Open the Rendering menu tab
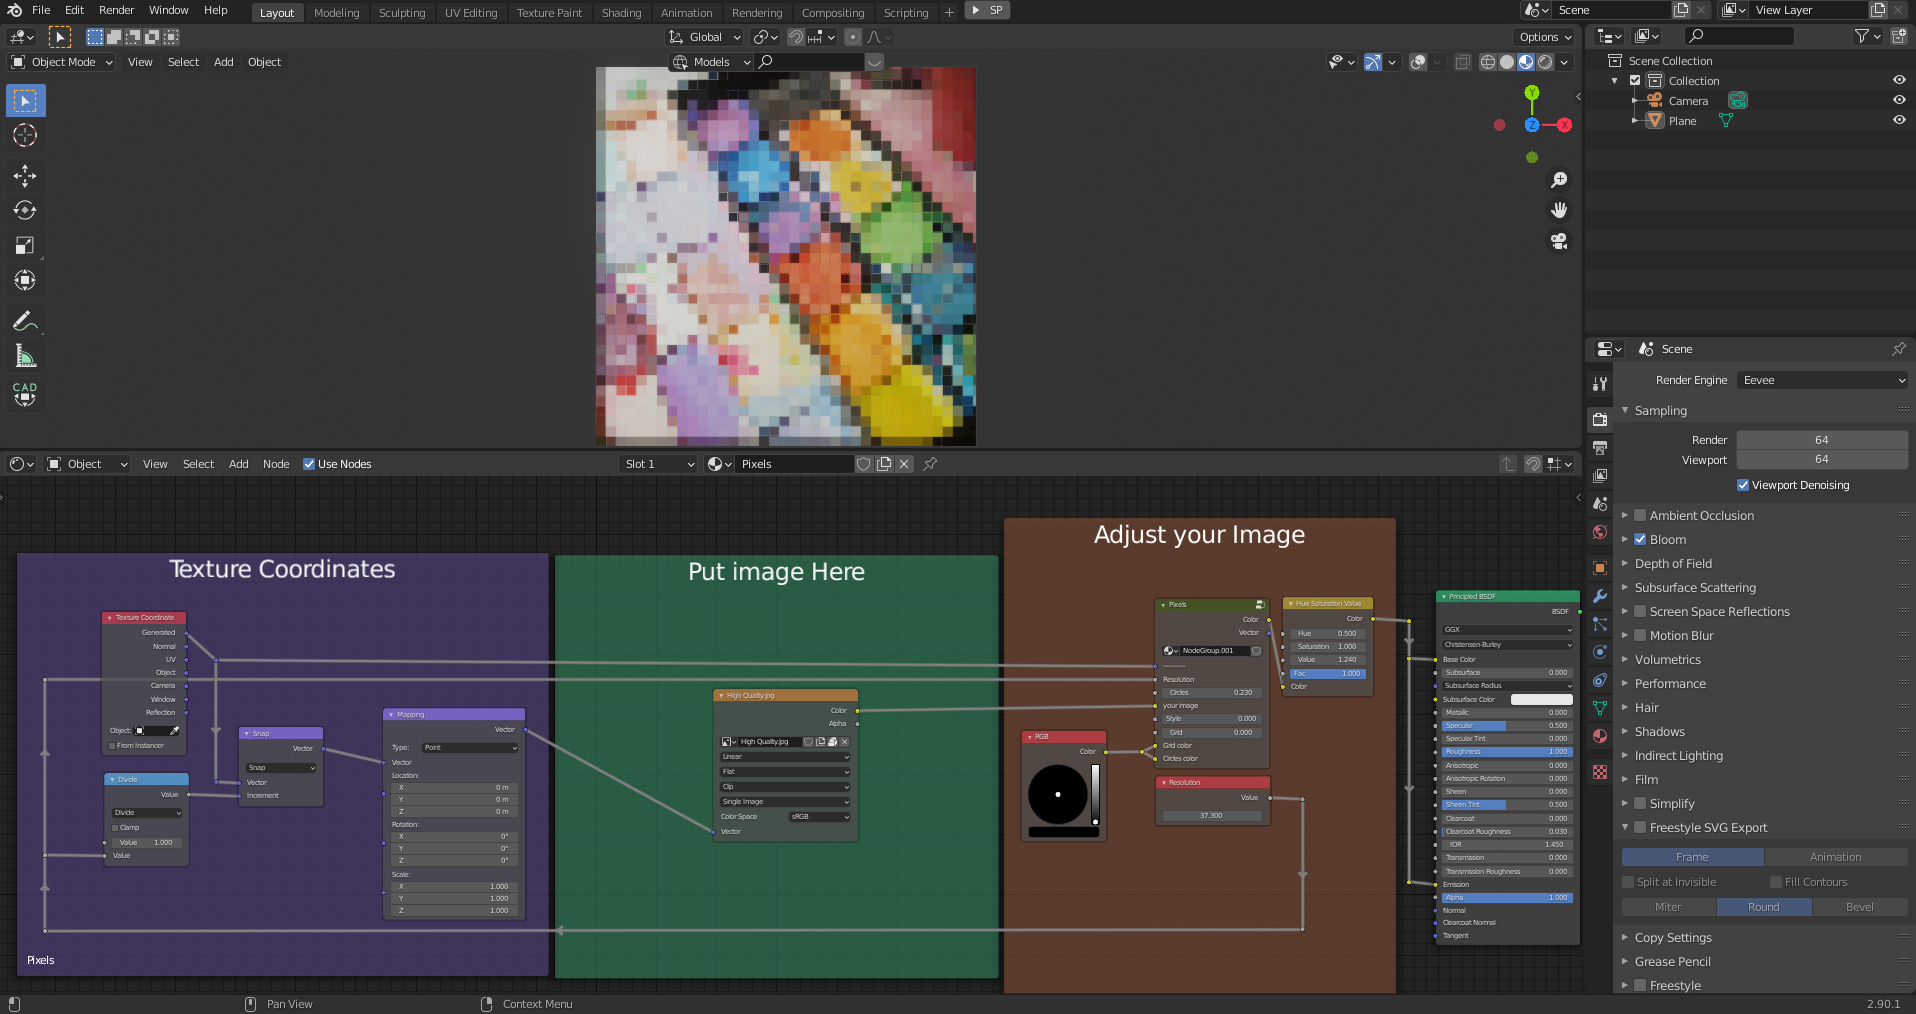Viewport: 1916px width, 1014px height. coord(757,12)
